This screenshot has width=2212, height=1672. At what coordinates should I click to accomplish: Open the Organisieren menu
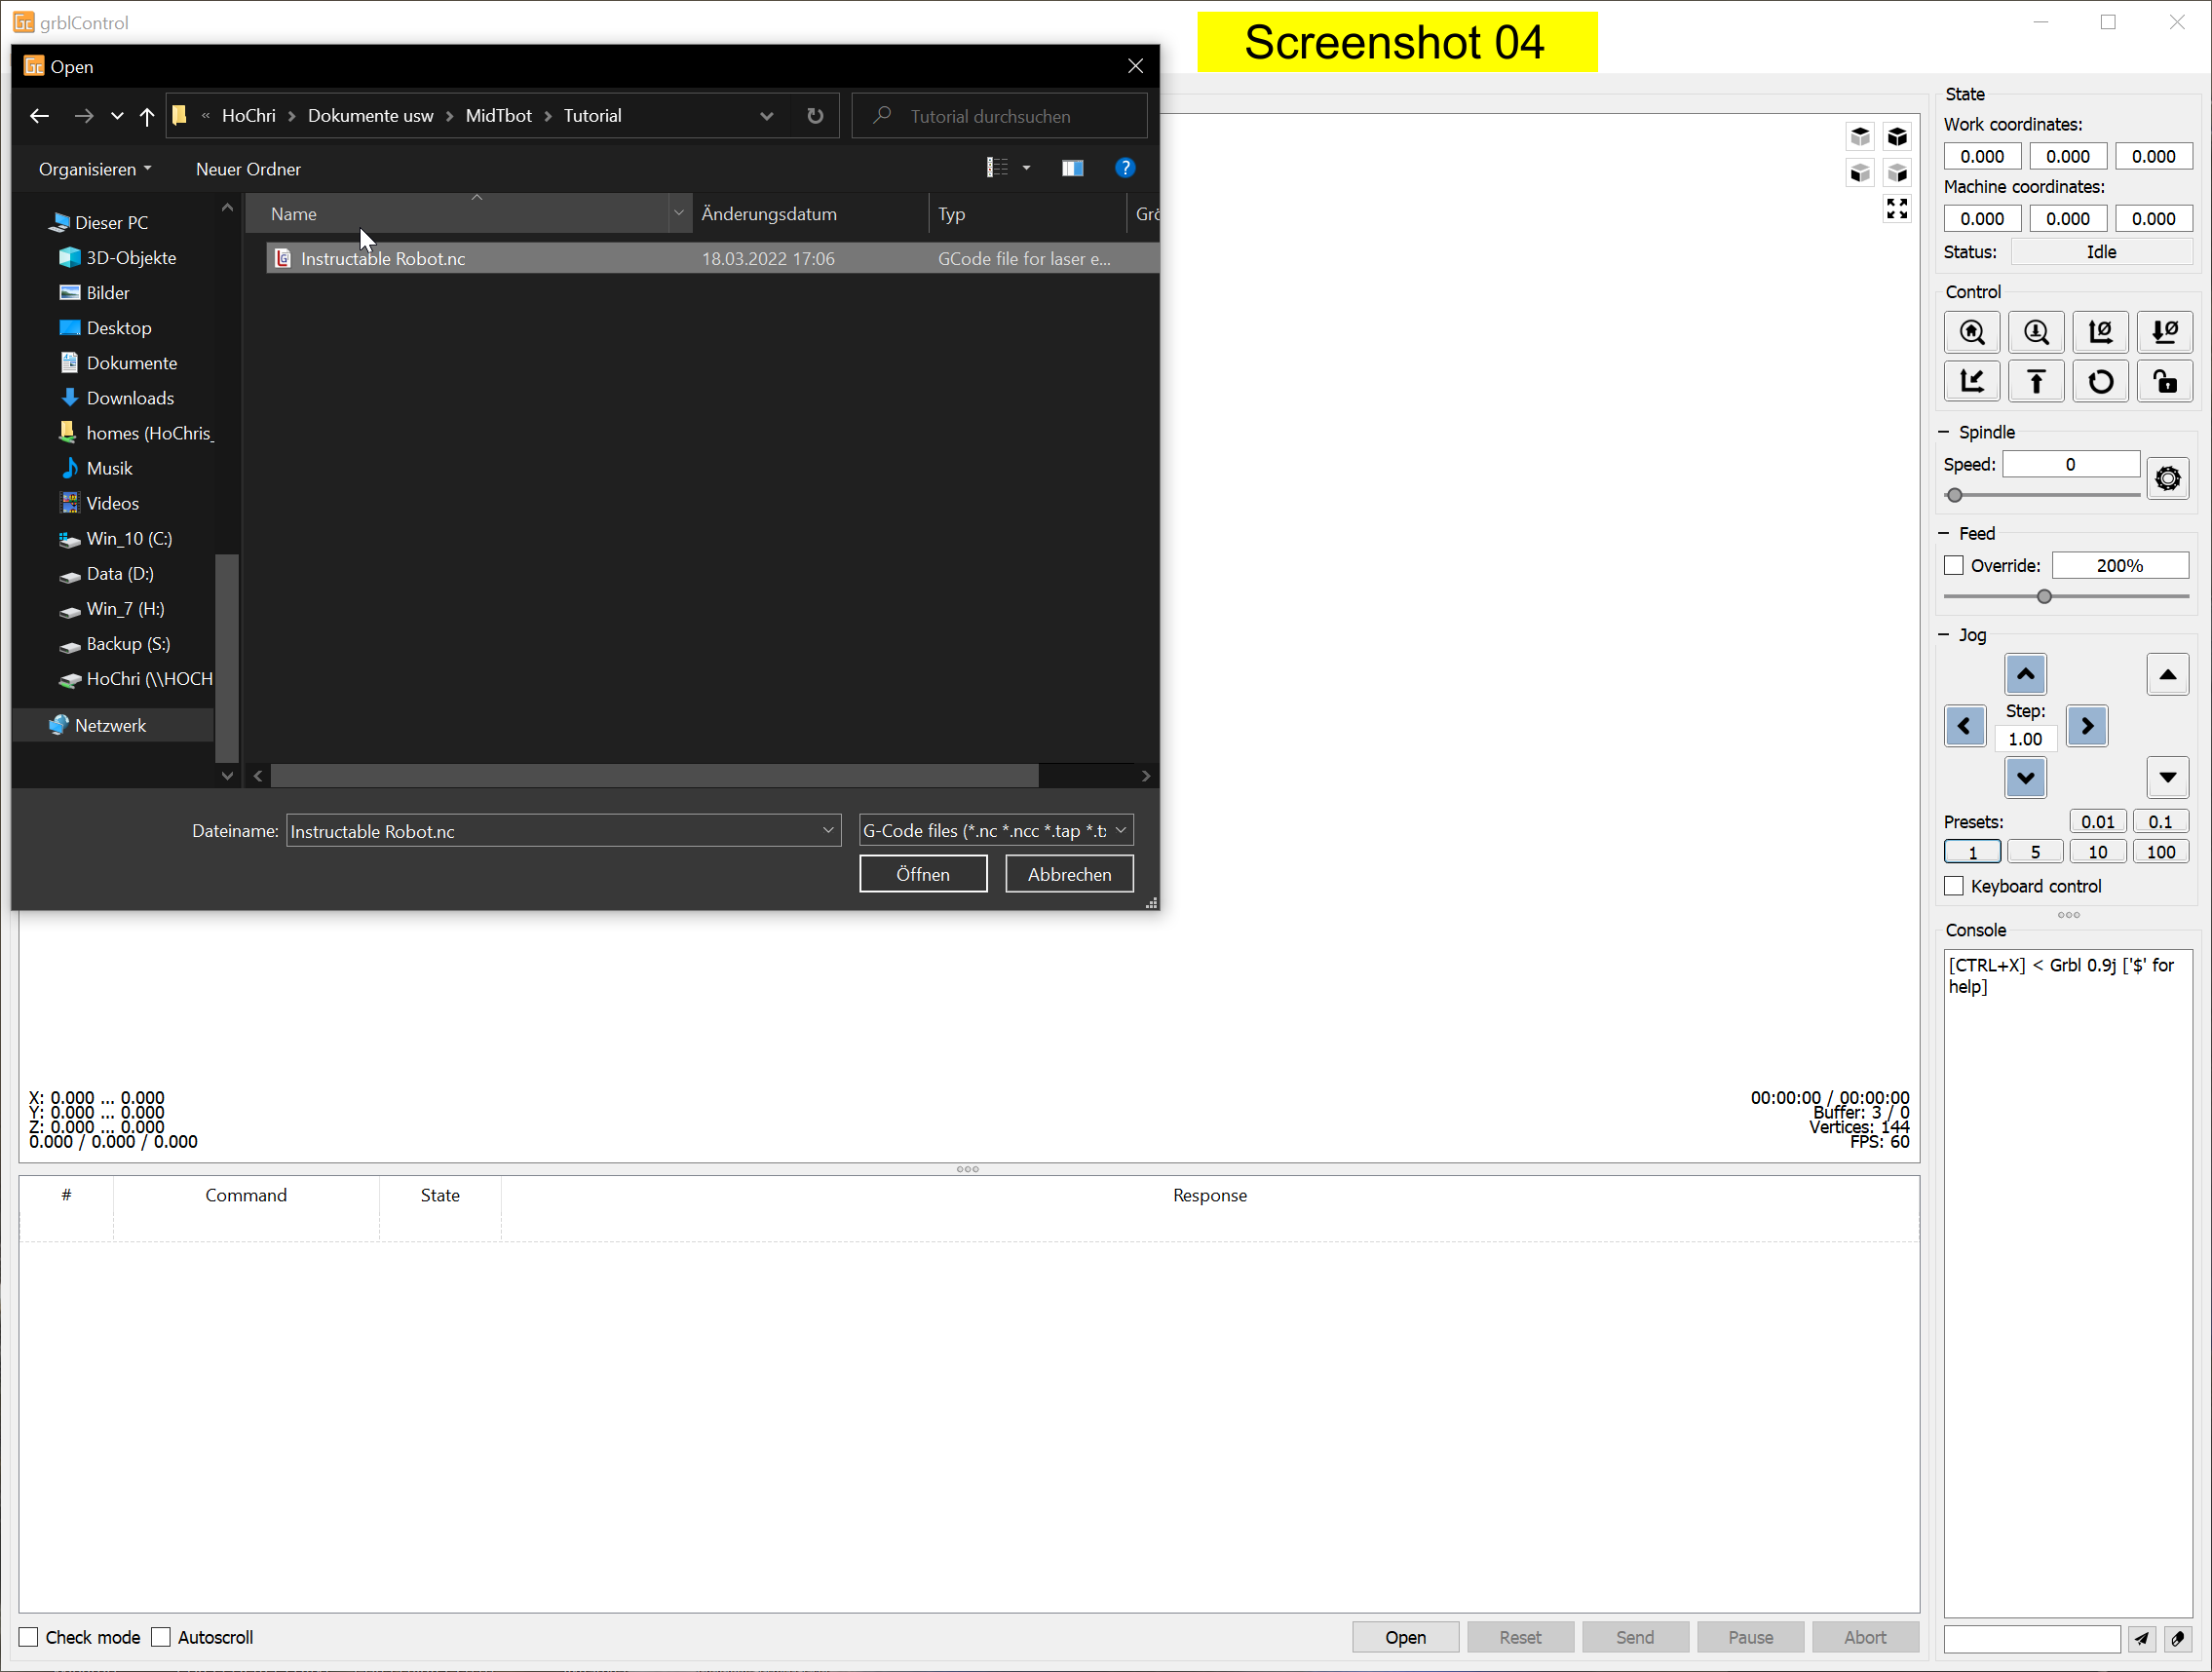pos(94,168)
